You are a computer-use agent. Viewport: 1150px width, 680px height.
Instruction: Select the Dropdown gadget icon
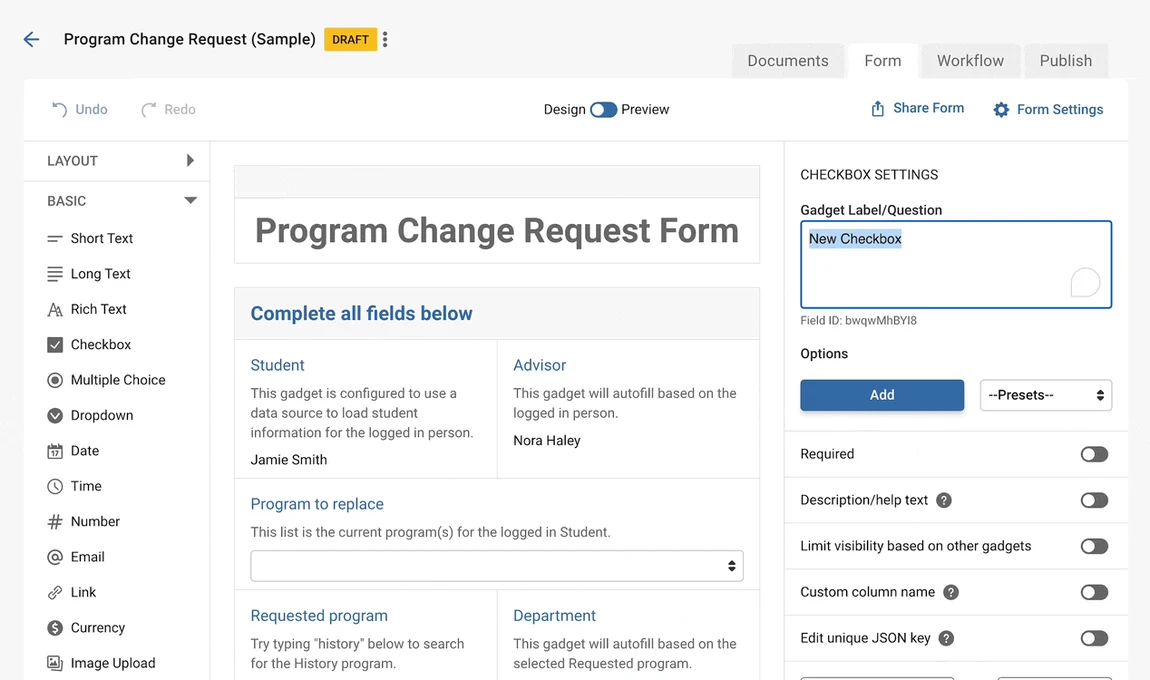coord(55,415)
